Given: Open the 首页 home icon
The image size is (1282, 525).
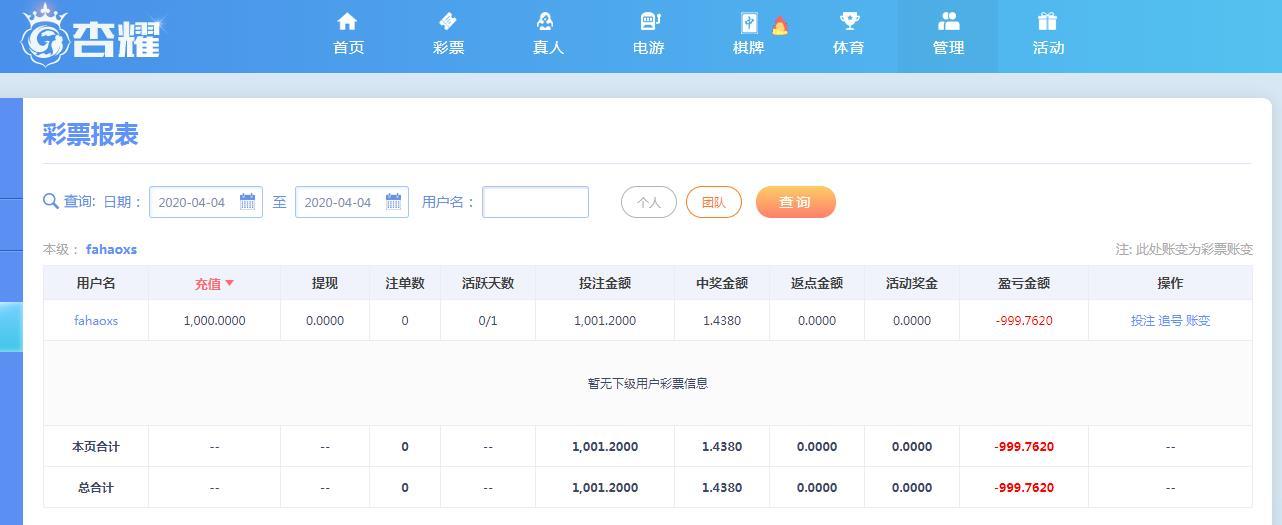Looking at the screenshot, I should pos(347,21).
